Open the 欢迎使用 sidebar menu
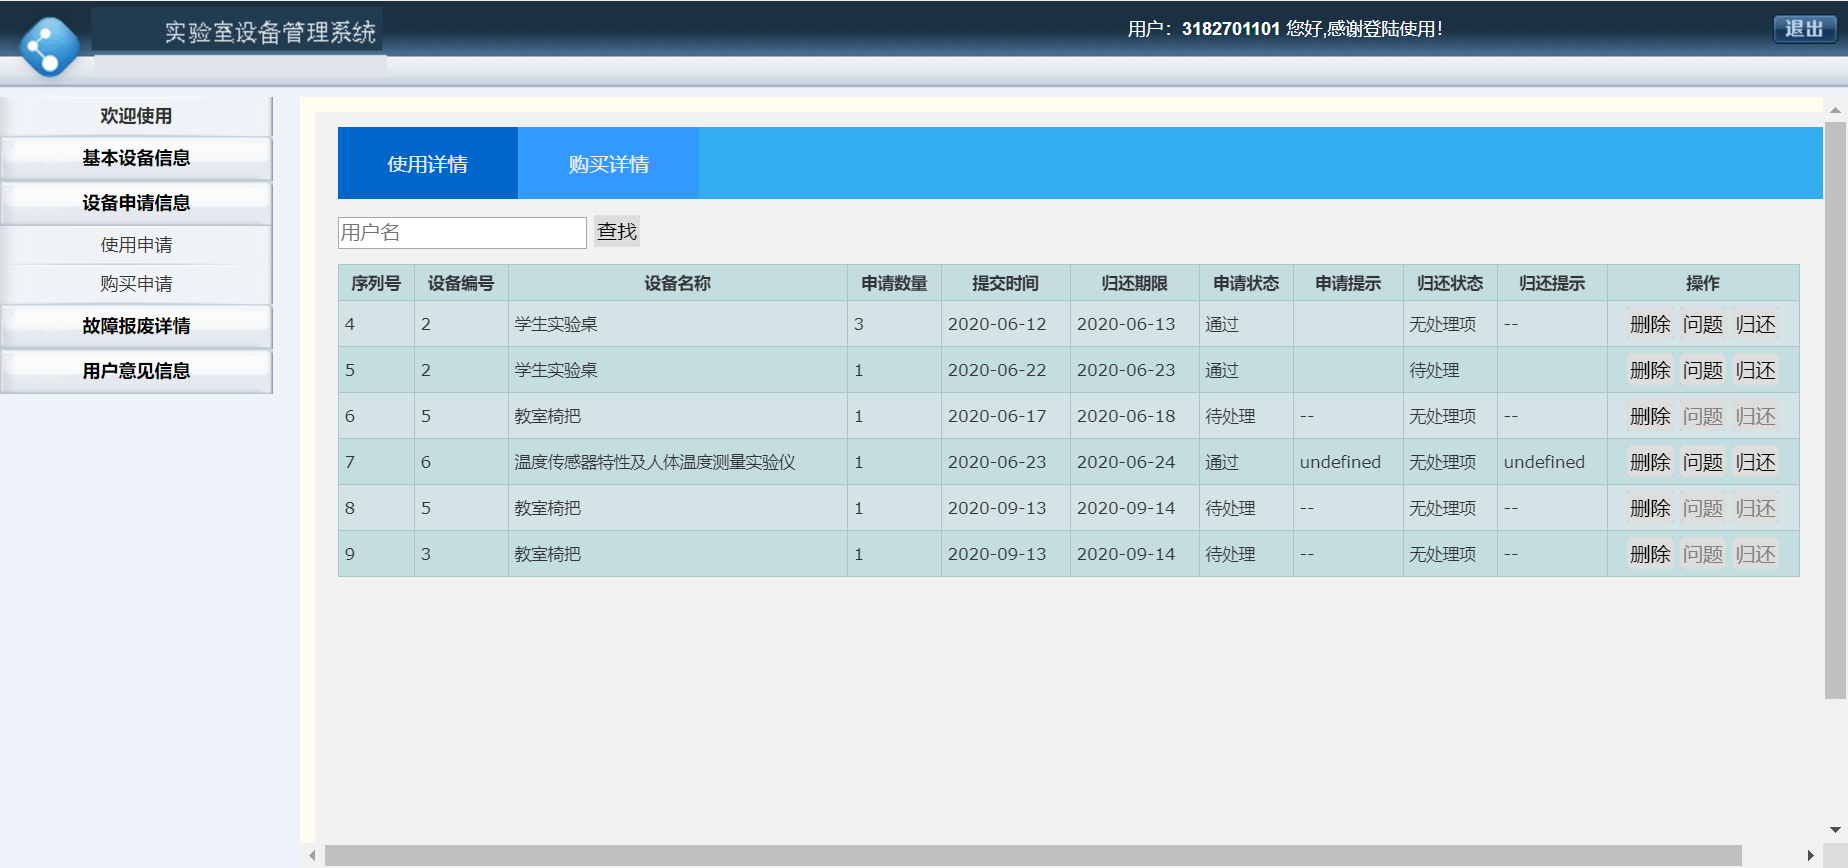Viewport: 1848px width, 868px height. (x=136, y=116)
